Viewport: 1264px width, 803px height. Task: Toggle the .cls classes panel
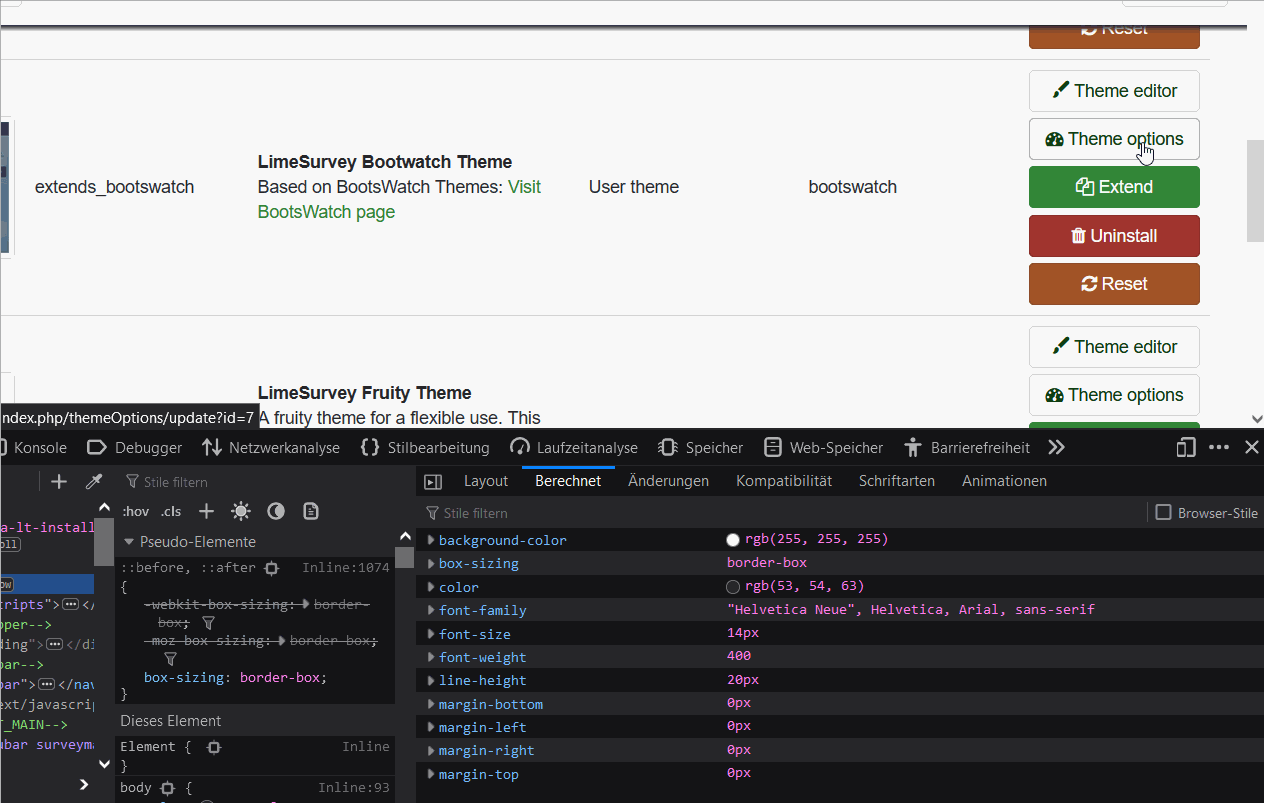point(171,511)
